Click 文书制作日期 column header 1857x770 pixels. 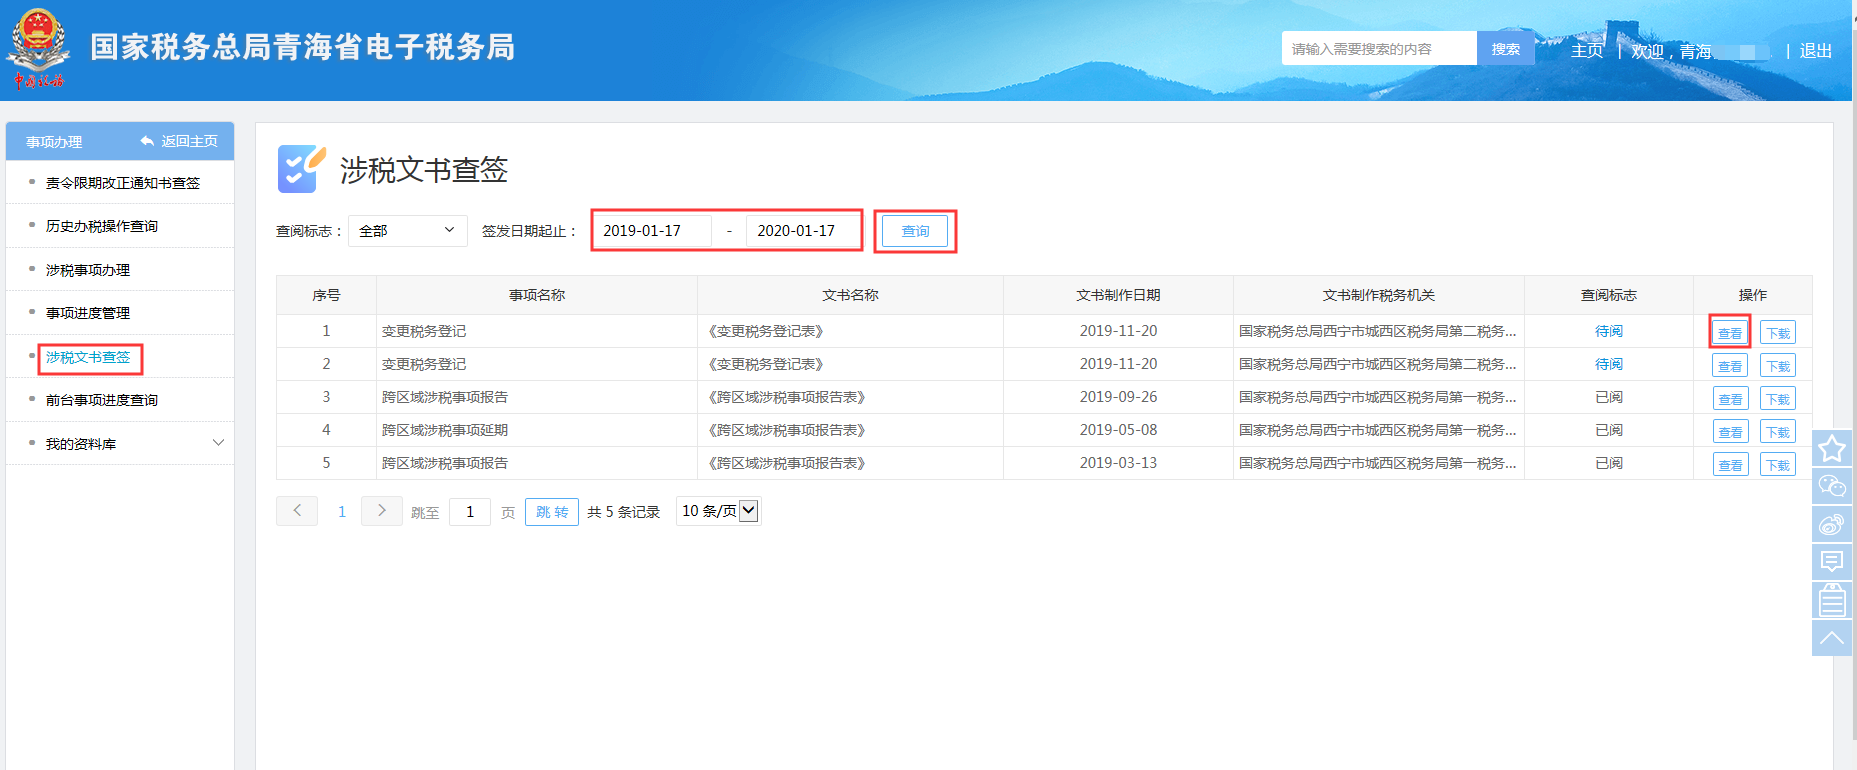pos(1118,295)
